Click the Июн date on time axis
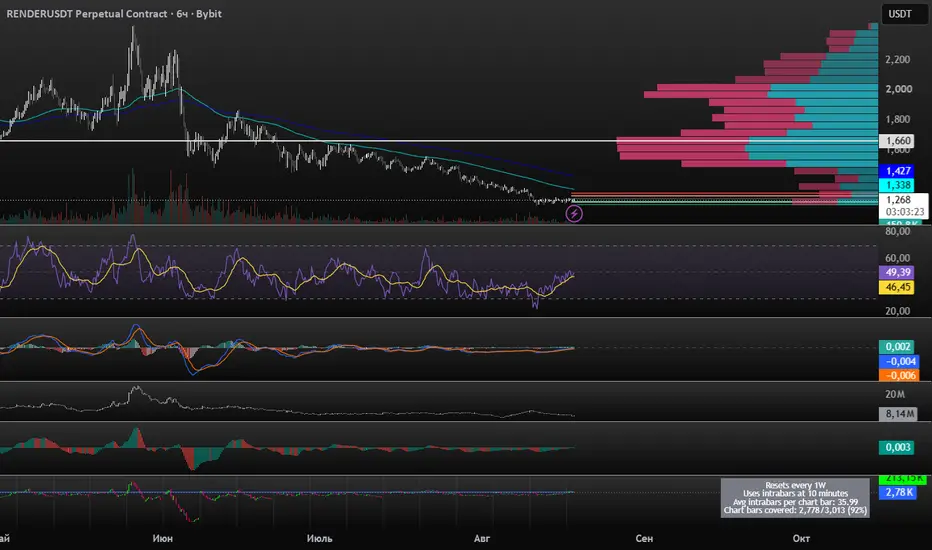The height and width of the screenshot is (550, 932). [162, 539]
